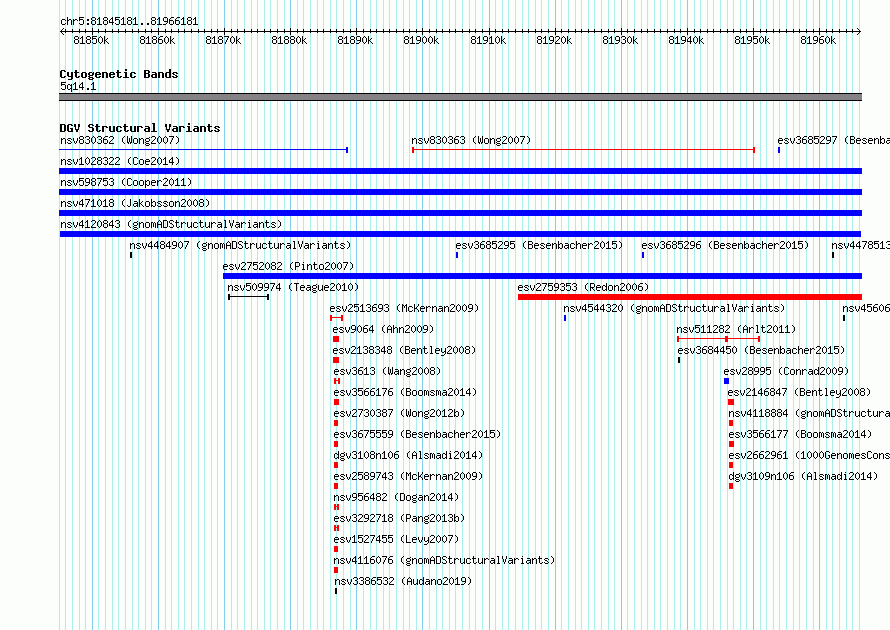
Task: Open nsv1028322 (Coe2014) variant label
Action: 120,161
